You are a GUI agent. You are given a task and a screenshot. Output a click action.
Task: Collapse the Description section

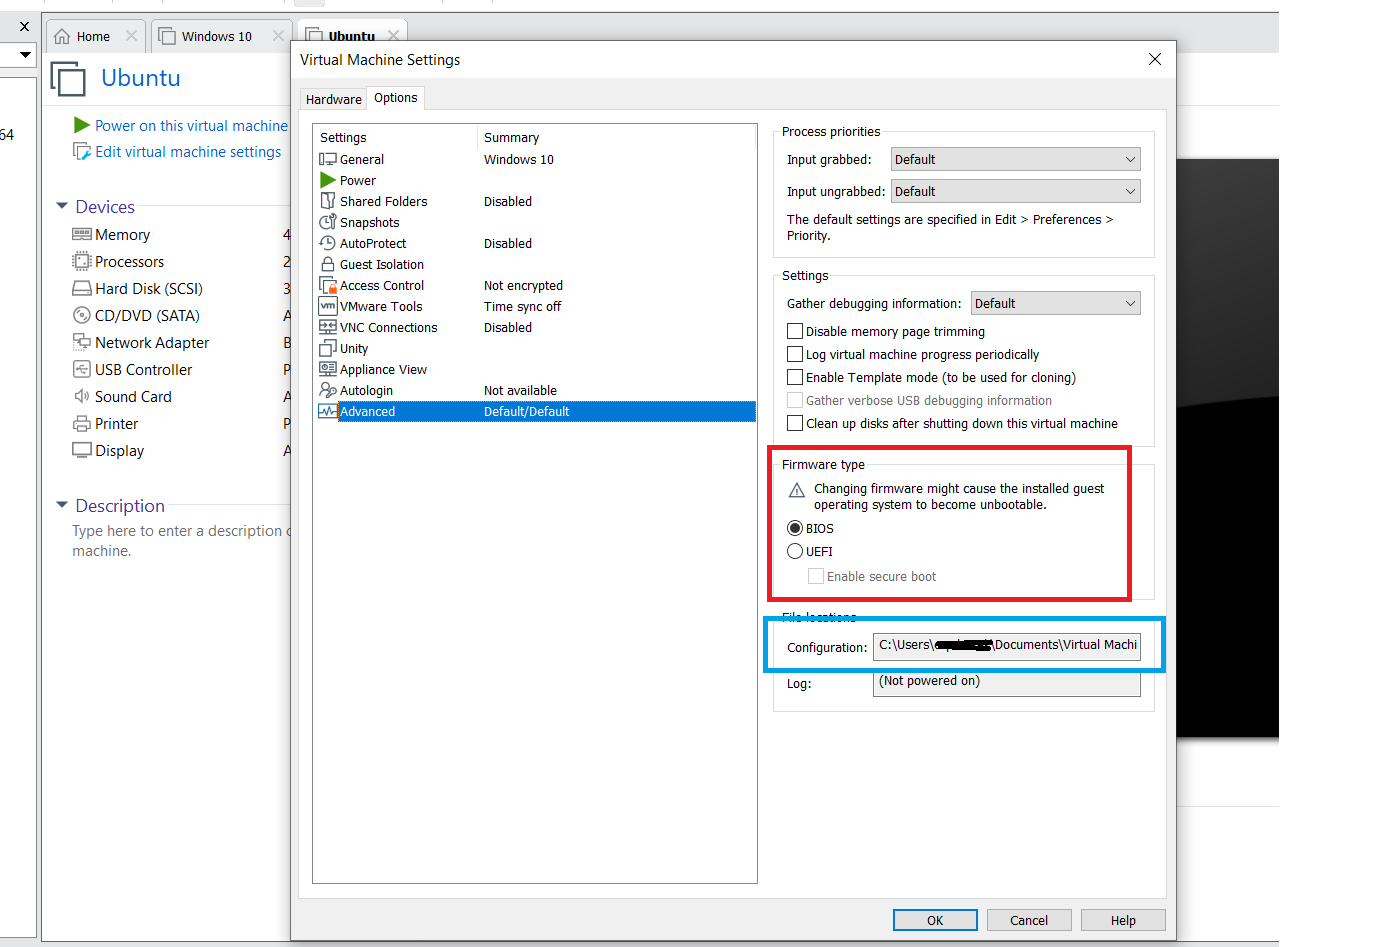click(62, 505)
